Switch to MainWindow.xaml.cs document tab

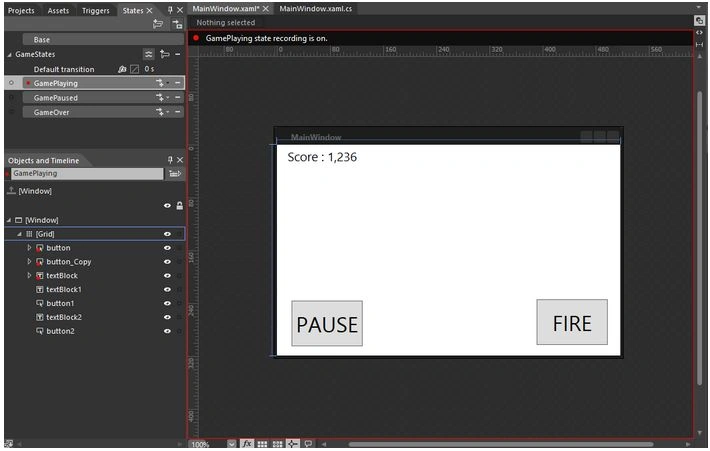pyautogui.click(x=316, y=9)
